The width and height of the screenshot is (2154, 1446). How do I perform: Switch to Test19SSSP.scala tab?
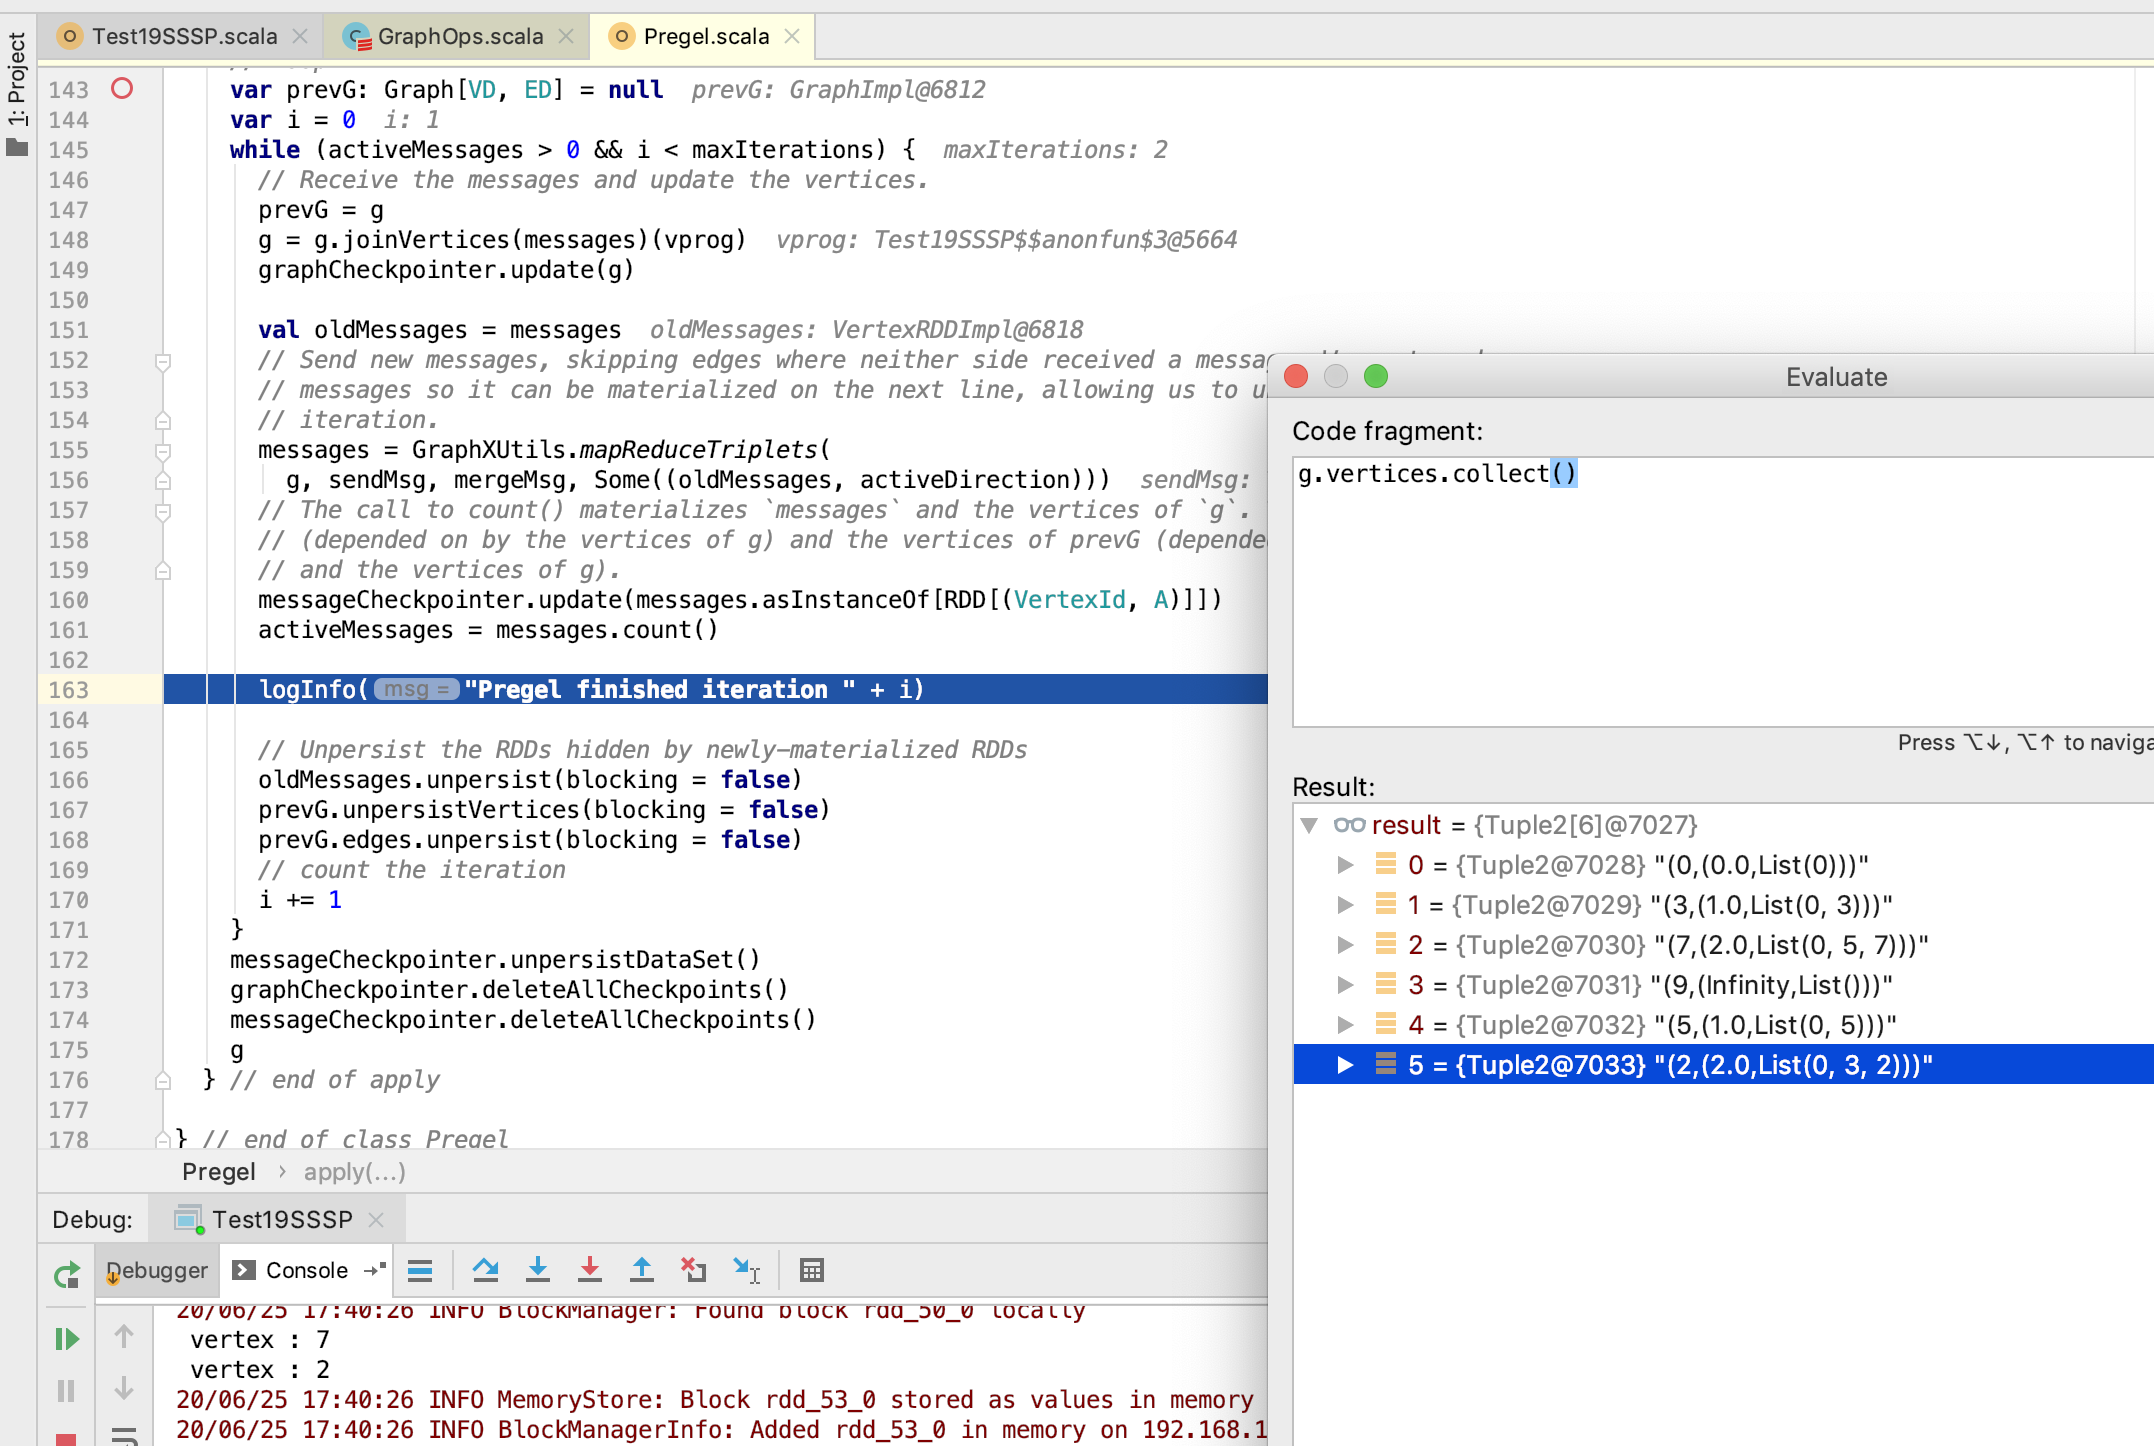[x=183, y=36]
